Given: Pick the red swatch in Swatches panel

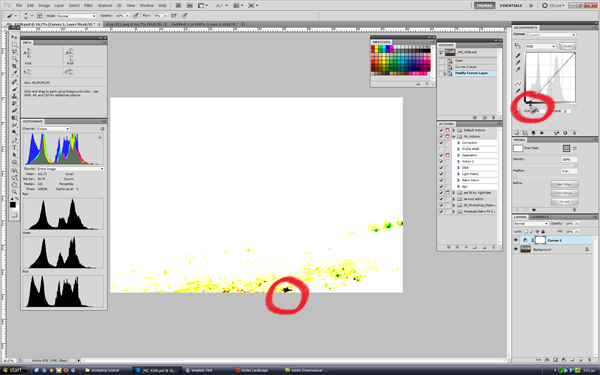Looking at the screenshot, I should (x=373, y=47).
